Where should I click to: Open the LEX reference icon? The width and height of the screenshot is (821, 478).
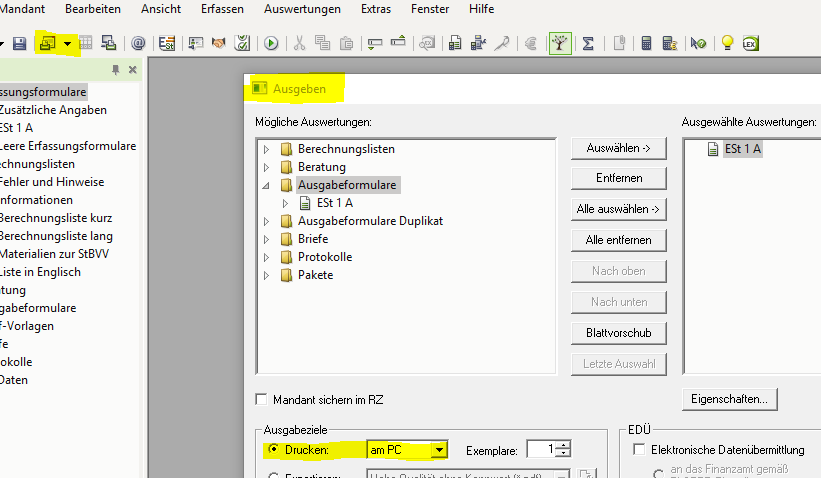pyautogui.click(x=750, y=43)
